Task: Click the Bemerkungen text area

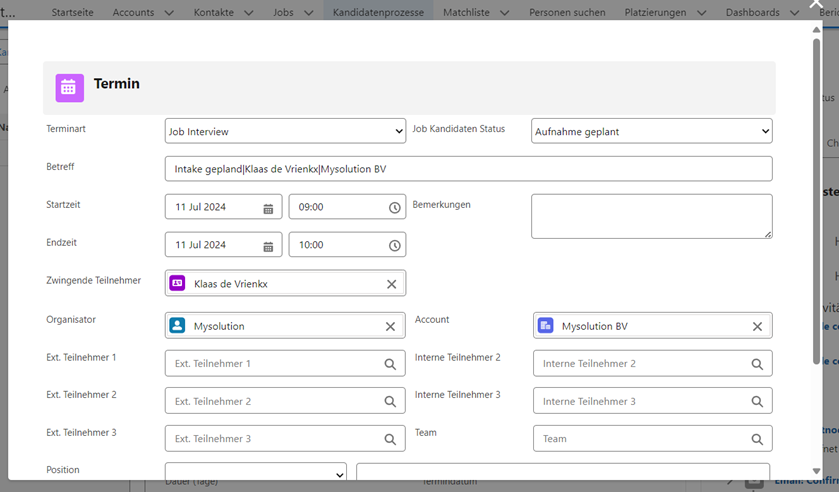Action: [651, 216]
